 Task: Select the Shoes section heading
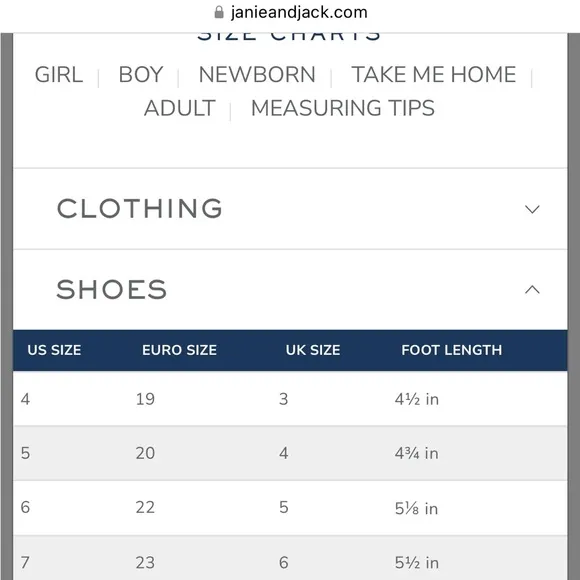coord(112,289)
